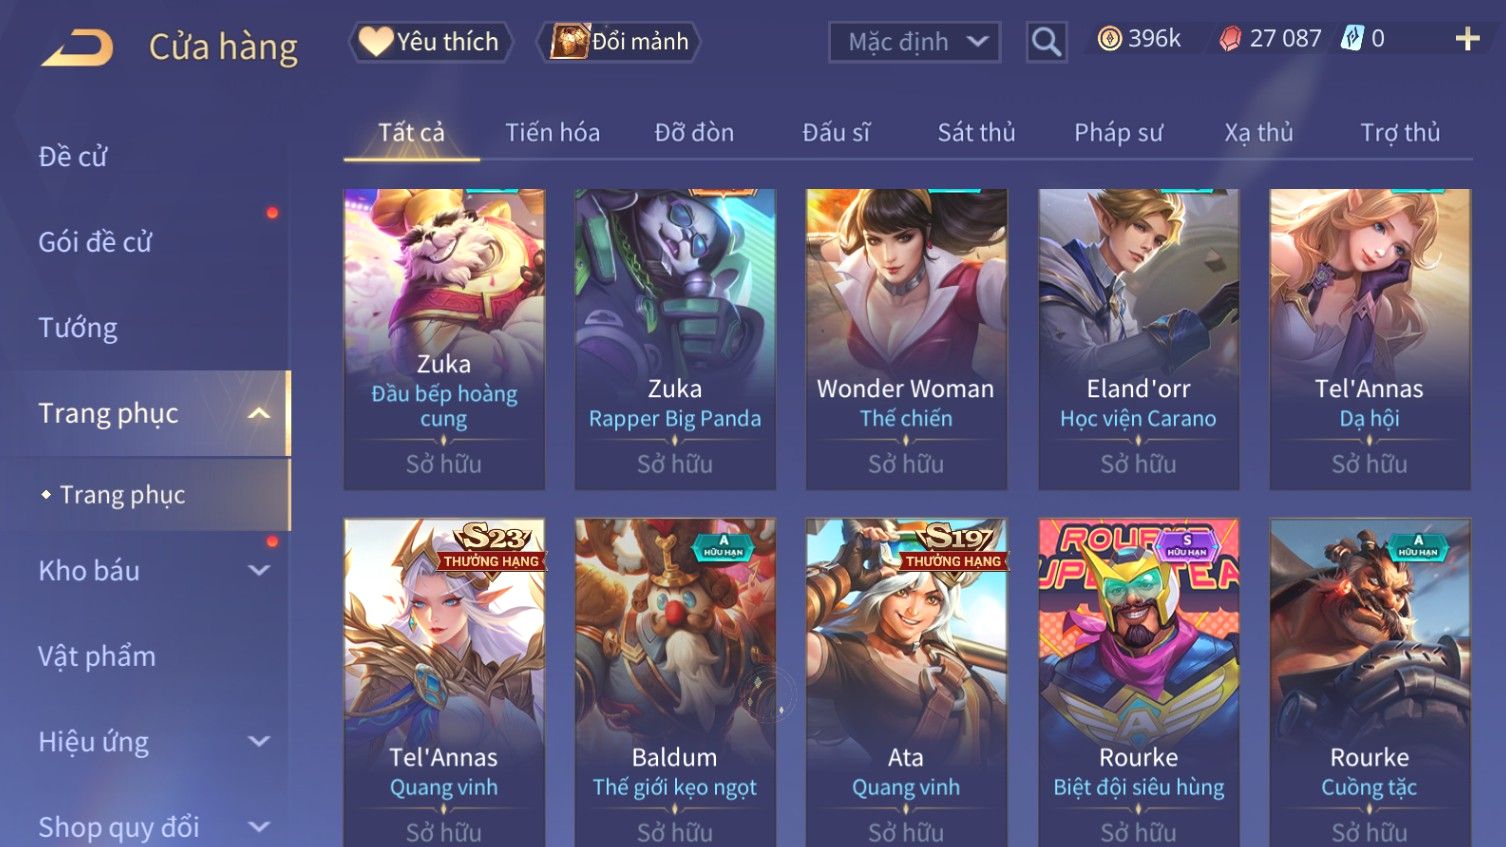Add currency with the plus icon
1506x847 pixels.
click(x=1467, y=39)
